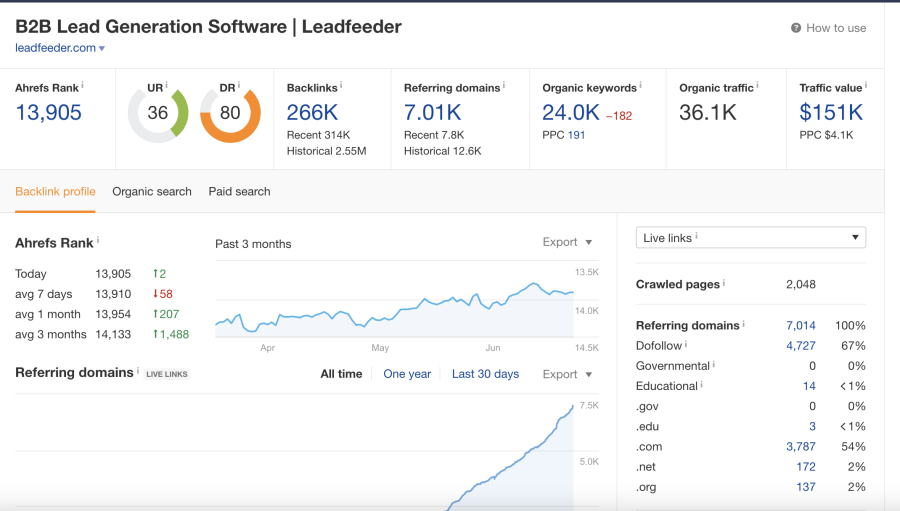This screenshot has height=511, width=900.
Task: Click the question mark help icon
Action: pyautogui.click(x=796, y=28)
